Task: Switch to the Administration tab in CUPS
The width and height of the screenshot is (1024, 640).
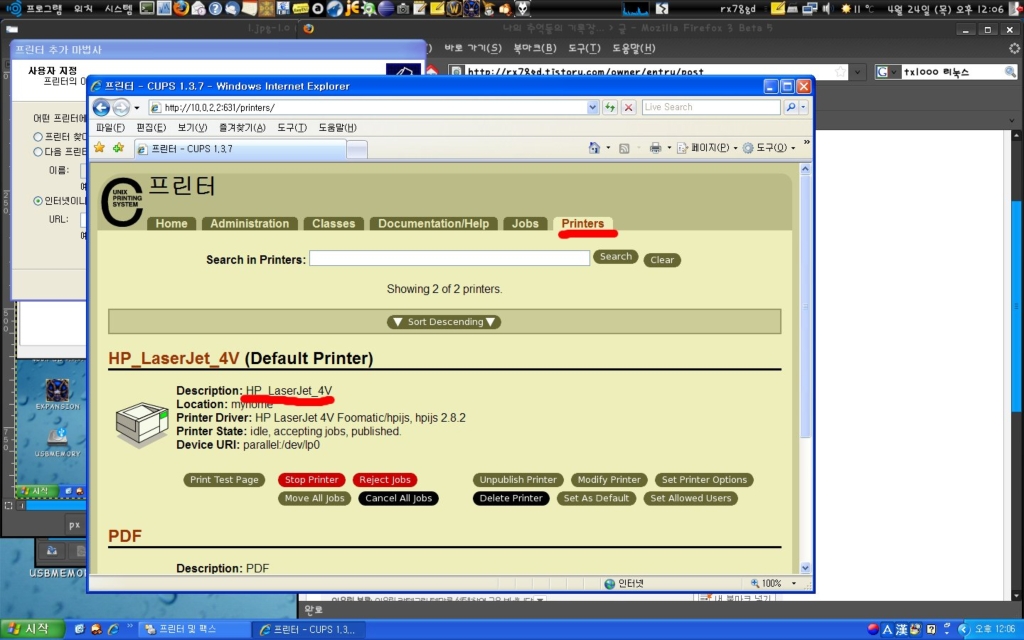Action: click(249, 223)
